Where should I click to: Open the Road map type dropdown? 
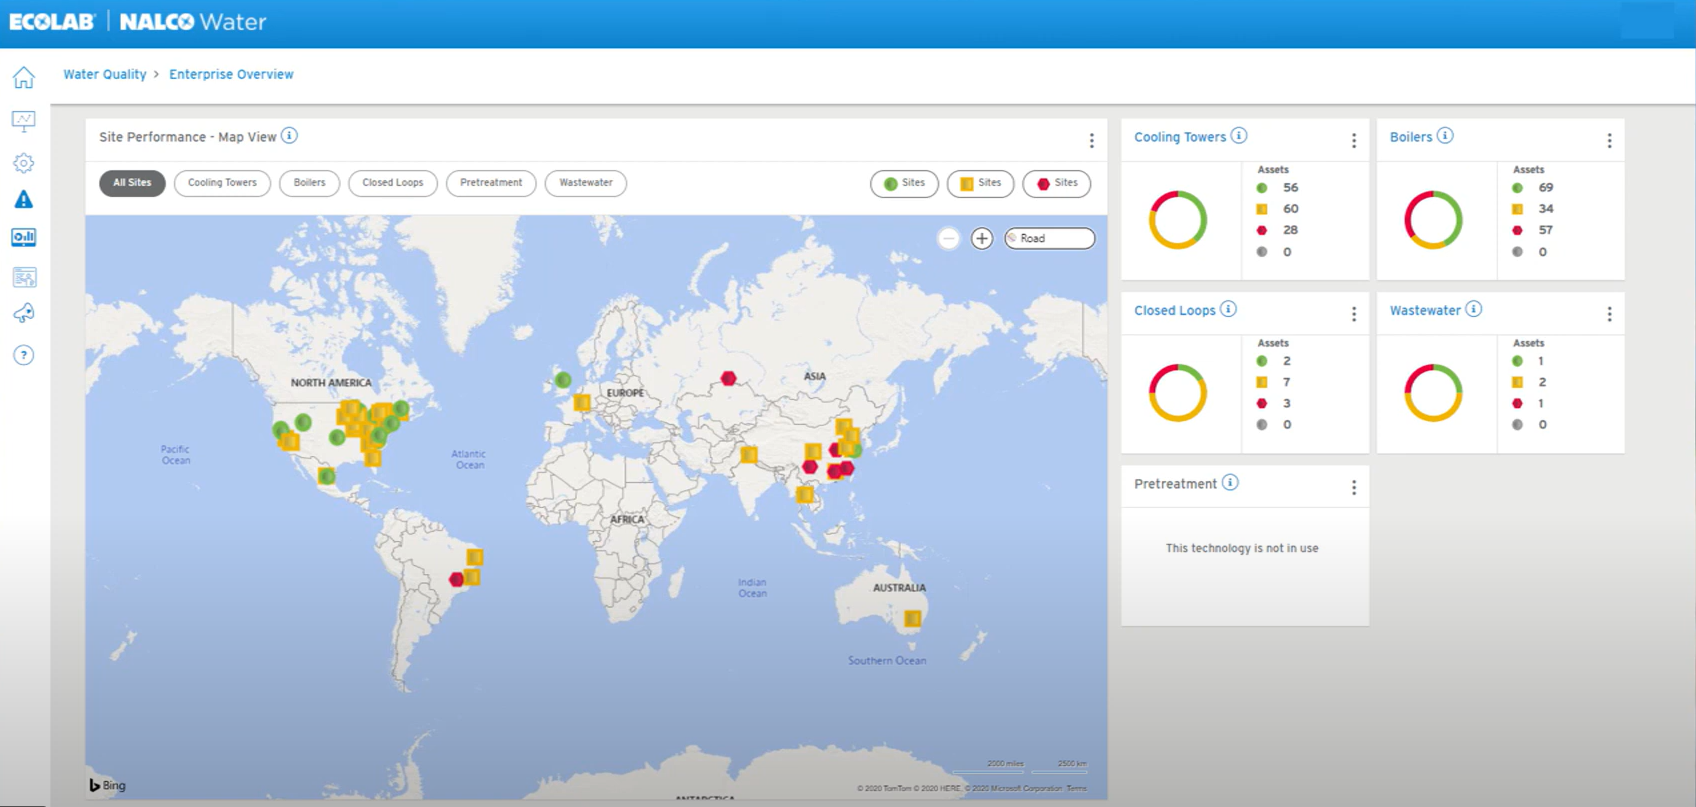click(1049, 238)
